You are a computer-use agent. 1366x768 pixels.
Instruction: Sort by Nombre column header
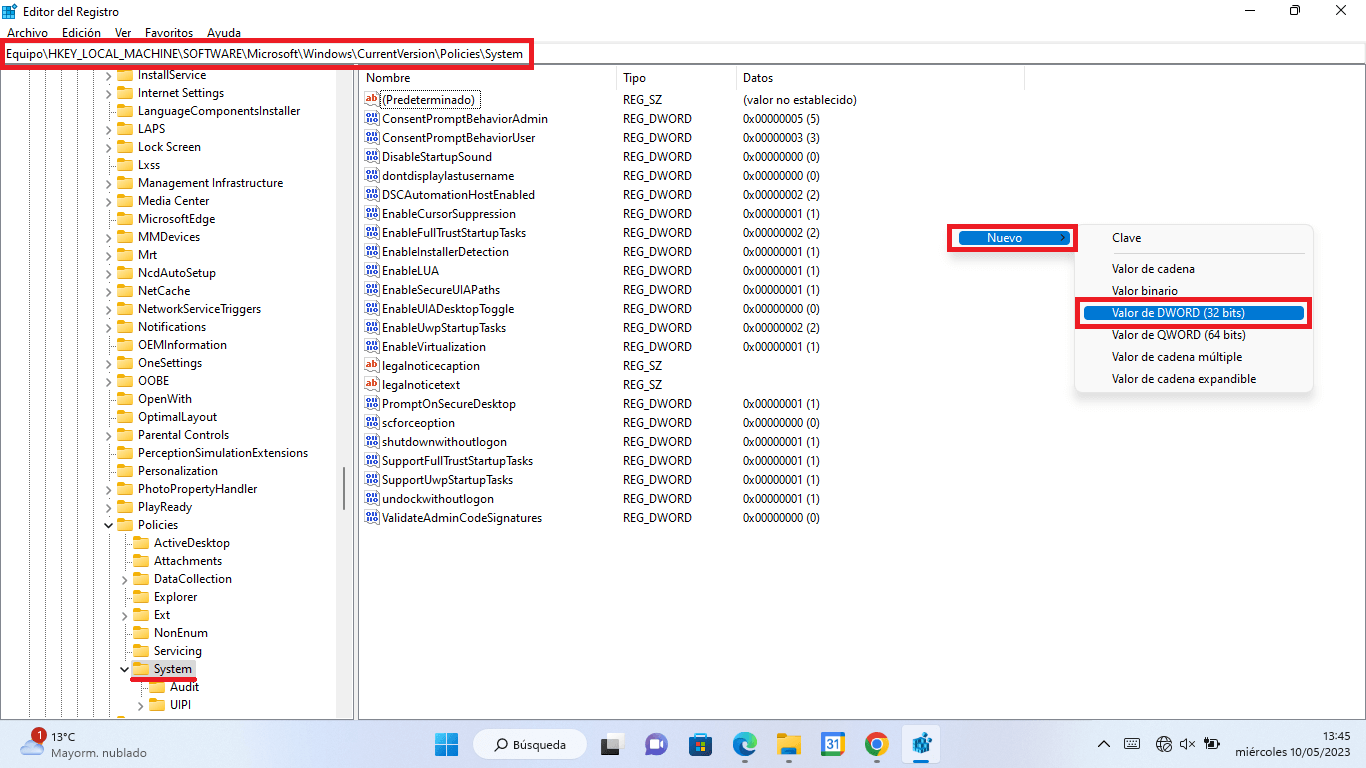tap(489, 78)
